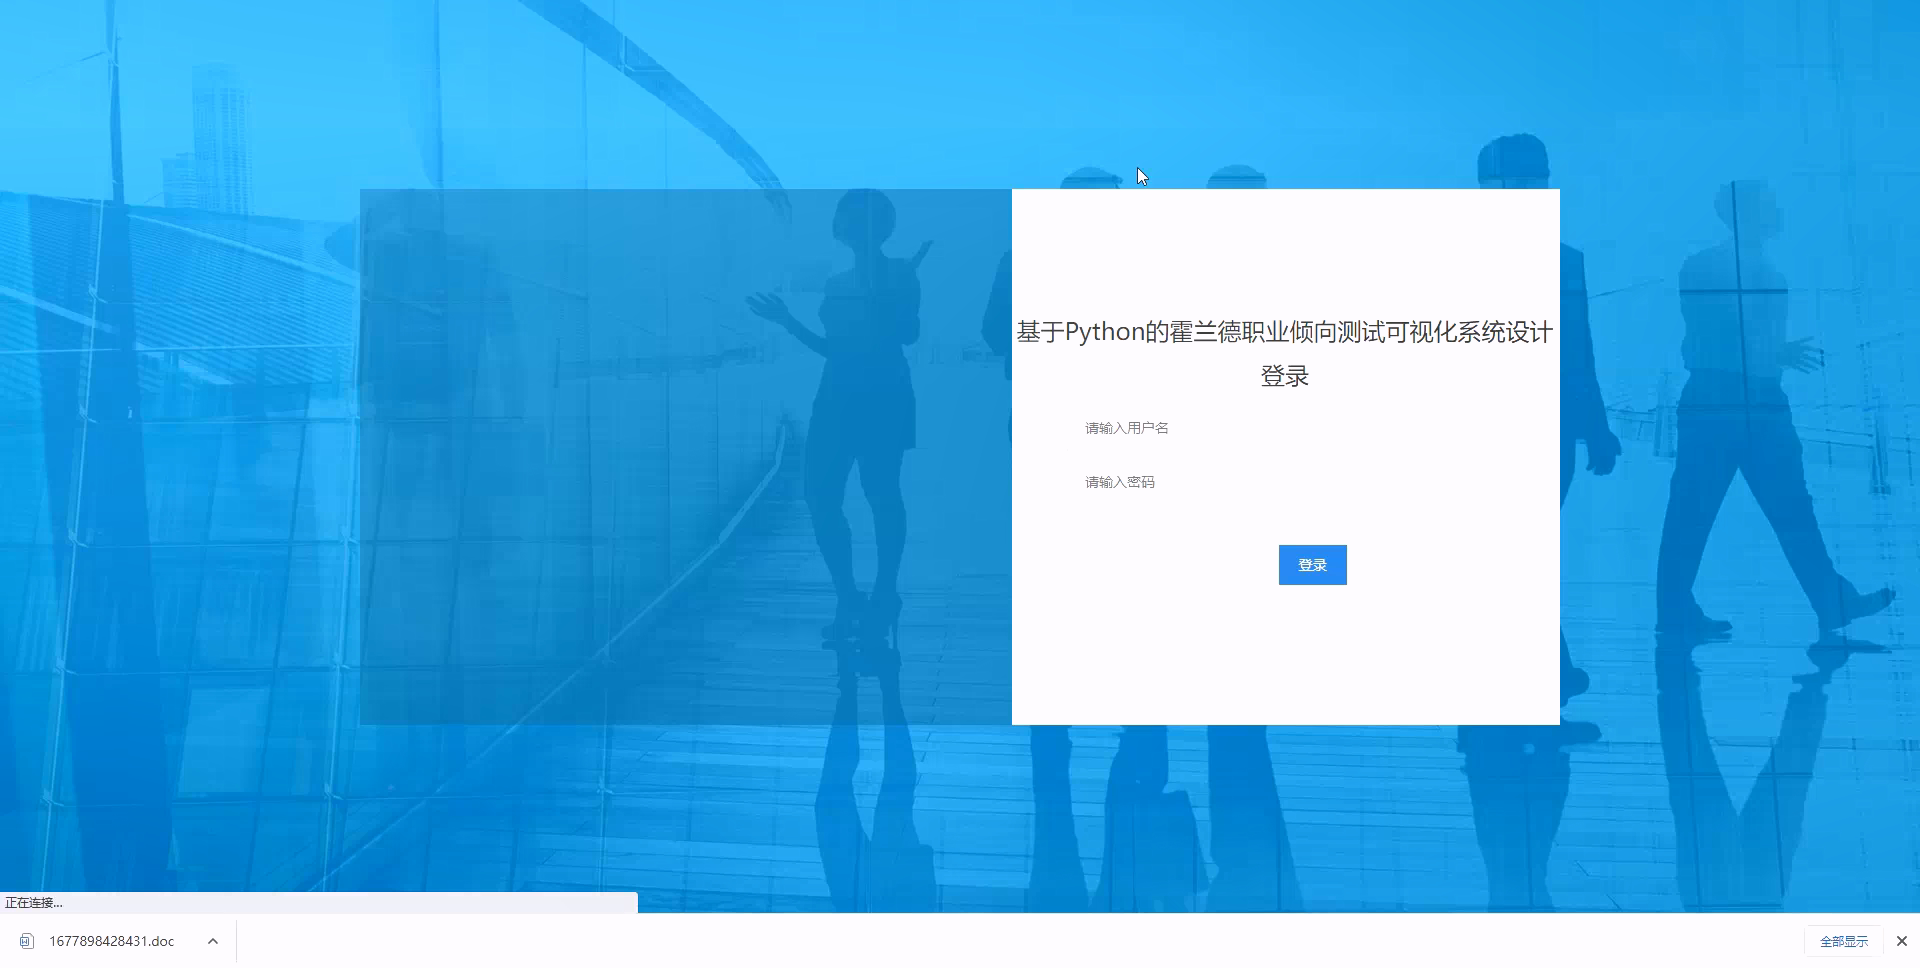Select the username placeholder text
The image size is (1920, 968).
pyautogui.click(x=1126, y=427)
